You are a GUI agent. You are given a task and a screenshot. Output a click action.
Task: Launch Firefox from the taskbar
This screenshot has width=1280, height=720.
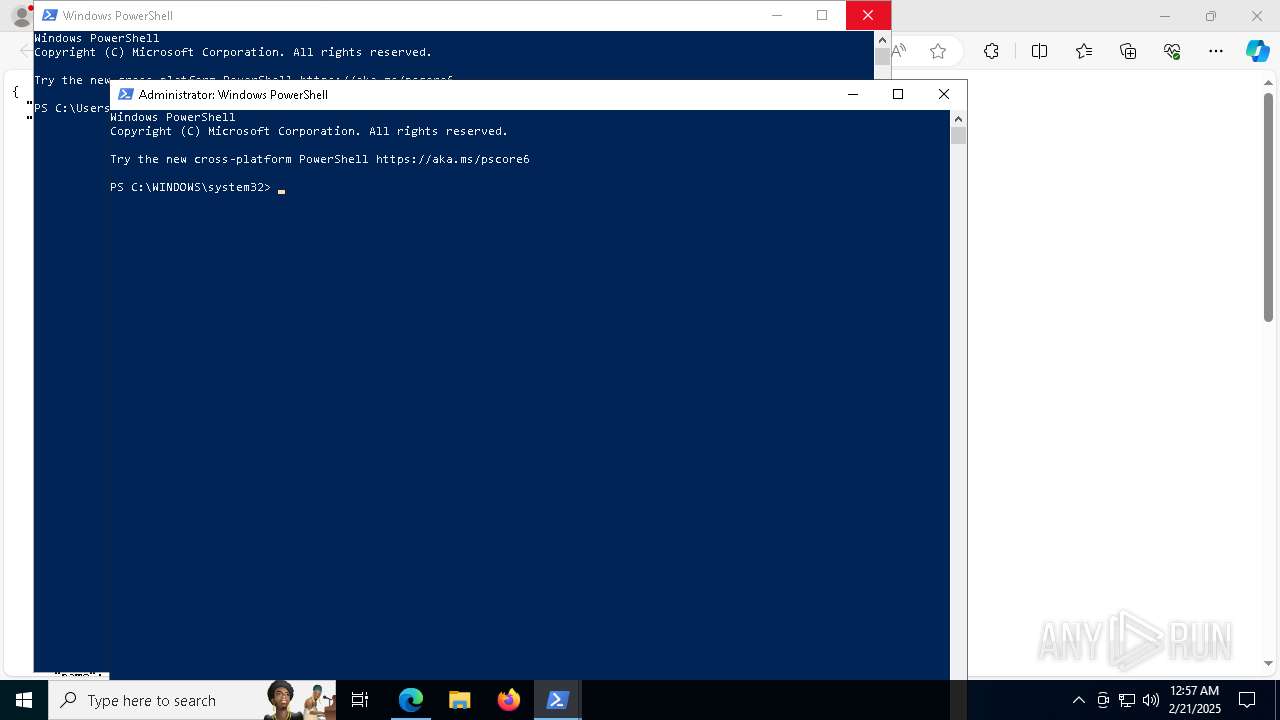tap(508, 700)
